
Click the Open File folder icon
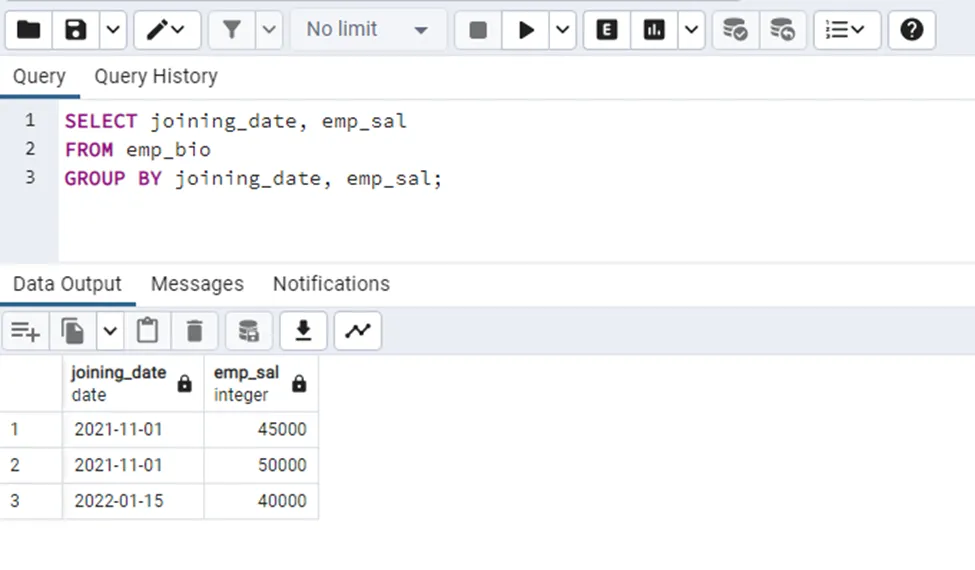(29, 30)
